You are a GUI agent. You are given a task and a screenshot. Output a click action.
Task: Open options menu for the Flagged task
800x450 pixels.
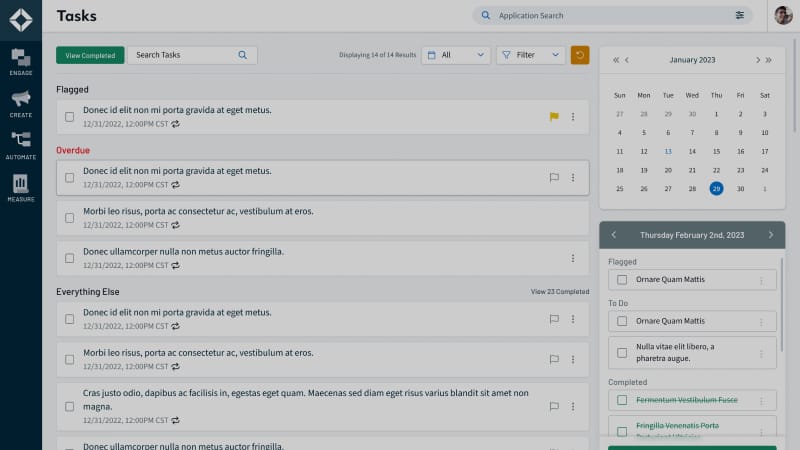point(573,117)
